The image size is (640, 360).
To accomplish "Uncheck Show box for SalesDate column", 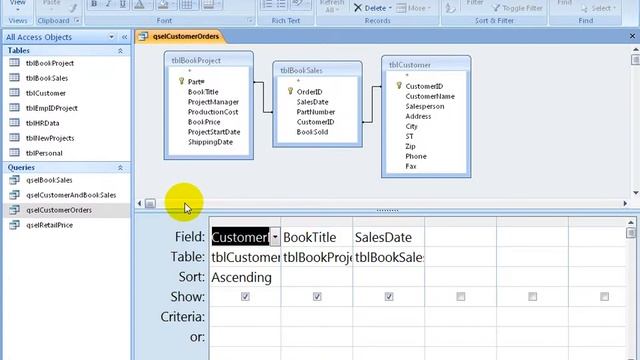I will click(389, 297).
